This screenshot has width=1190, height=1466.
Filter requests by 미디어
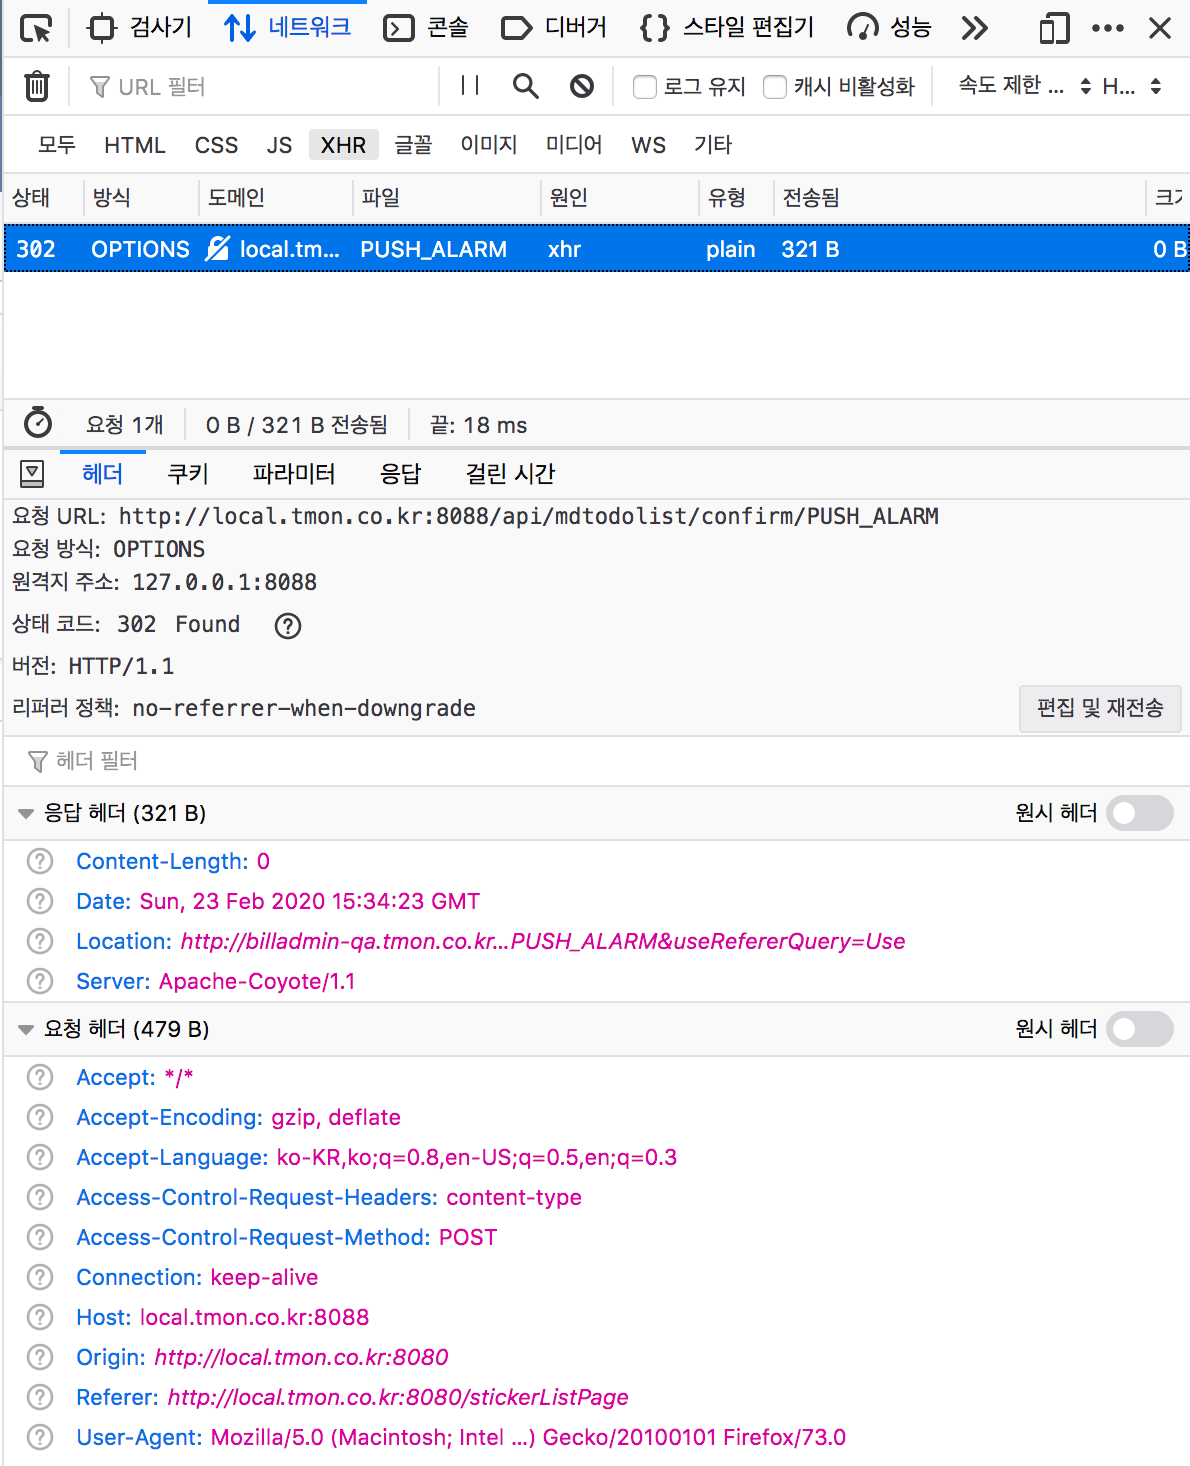574,145
